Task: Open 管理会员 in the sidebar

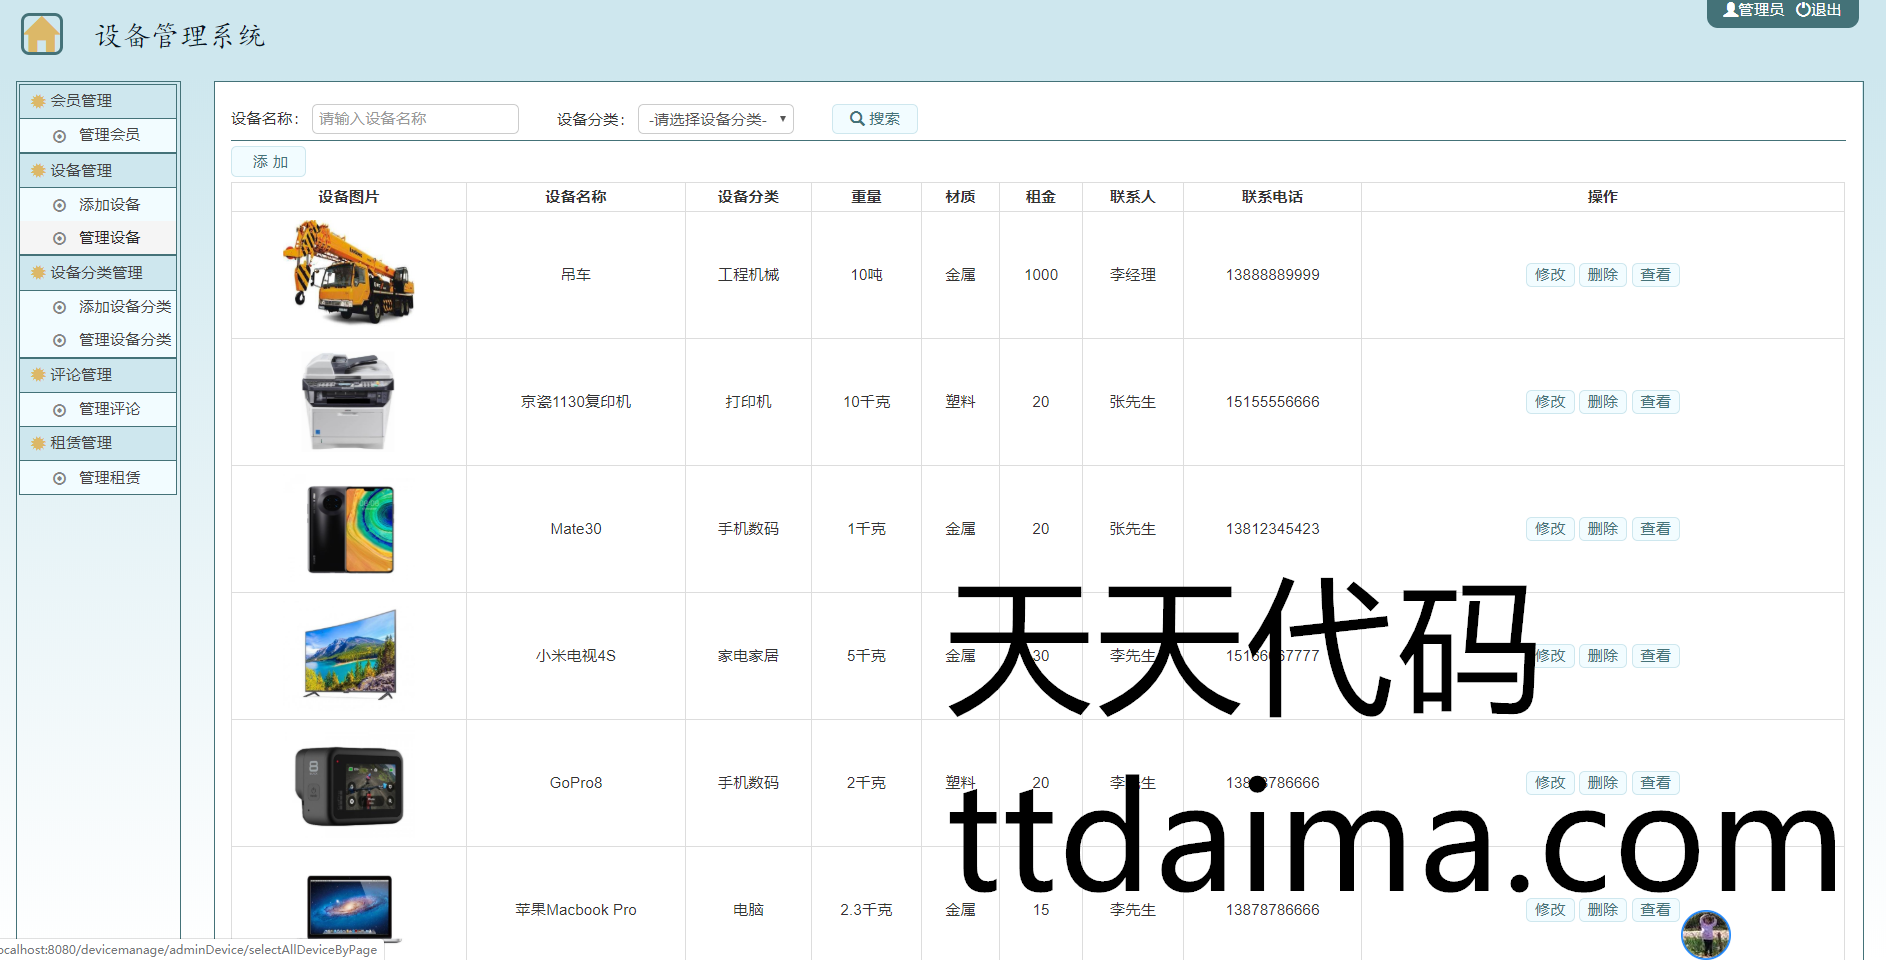Action: coord(109,135)
